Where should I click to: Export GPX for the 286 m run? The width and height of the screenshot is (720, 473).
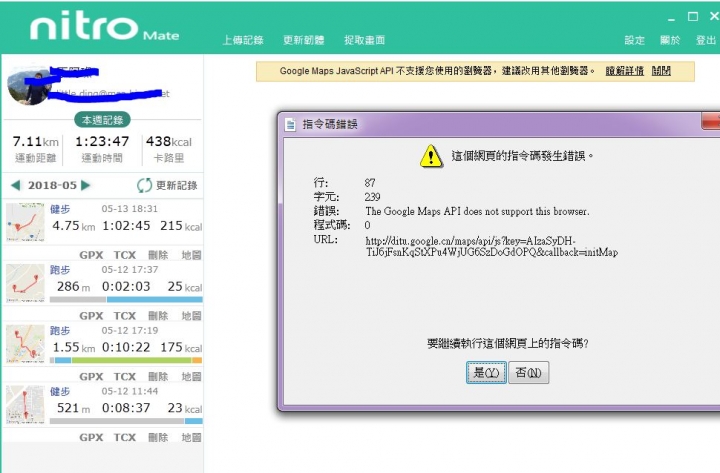click(91, 315)
